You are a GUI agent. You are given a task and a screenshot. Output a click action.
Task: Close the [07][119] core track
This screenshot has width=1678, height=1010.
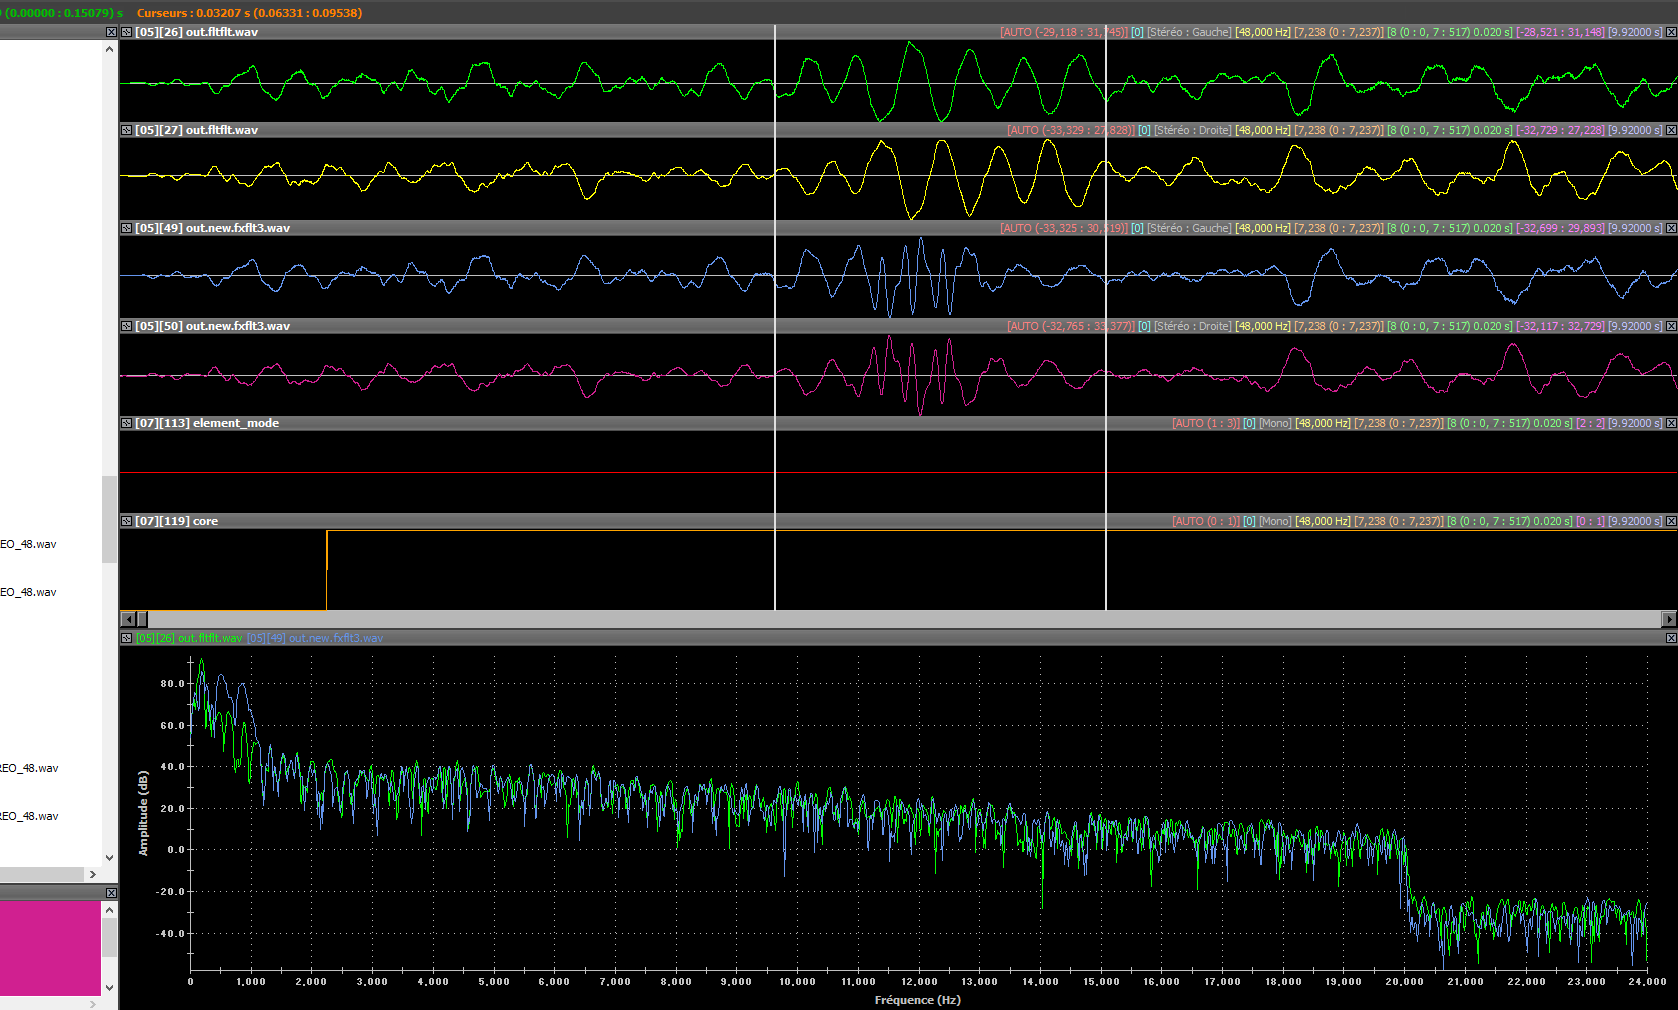1671,521
